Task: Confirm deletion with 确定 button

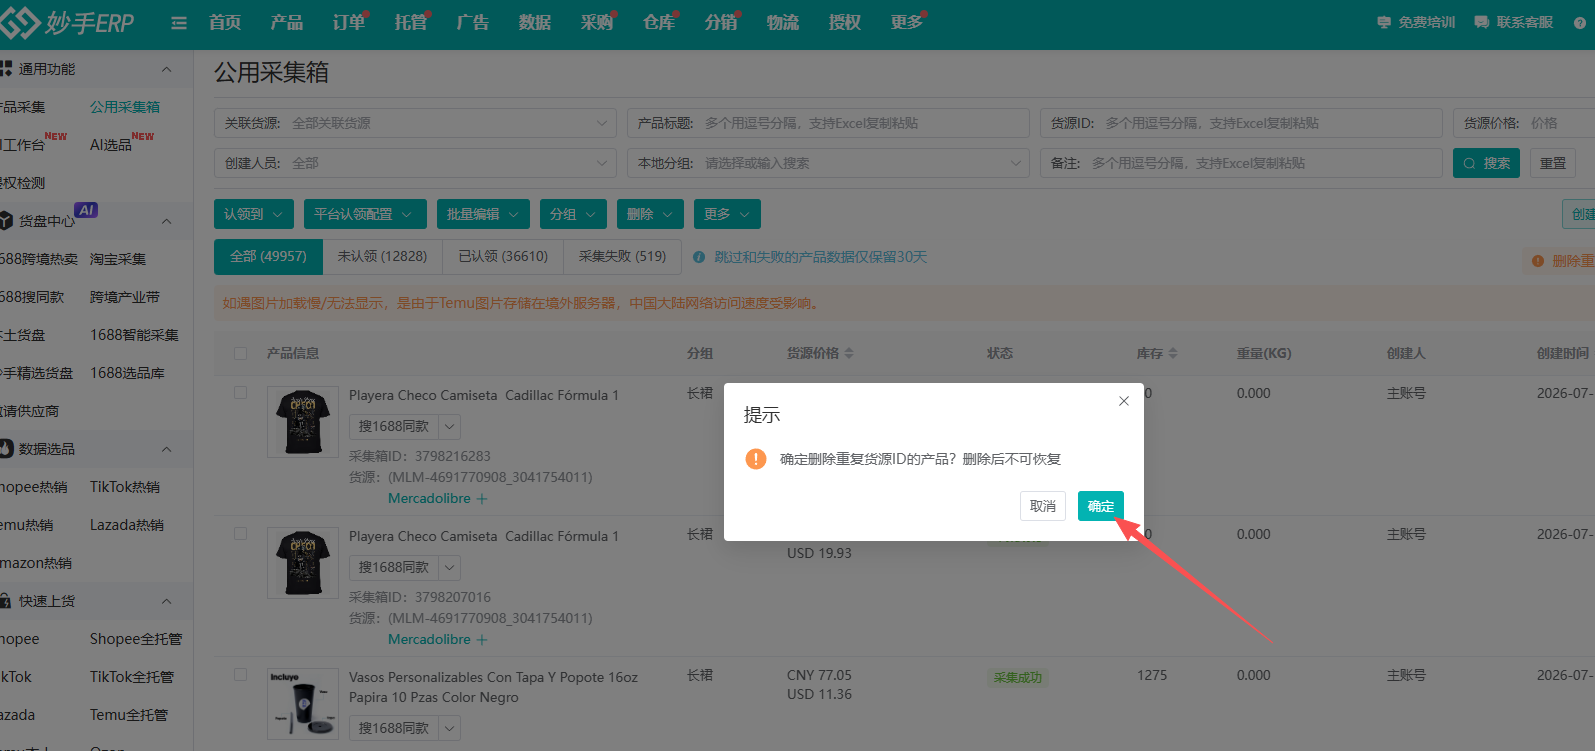Action: tap(1101, 506)
